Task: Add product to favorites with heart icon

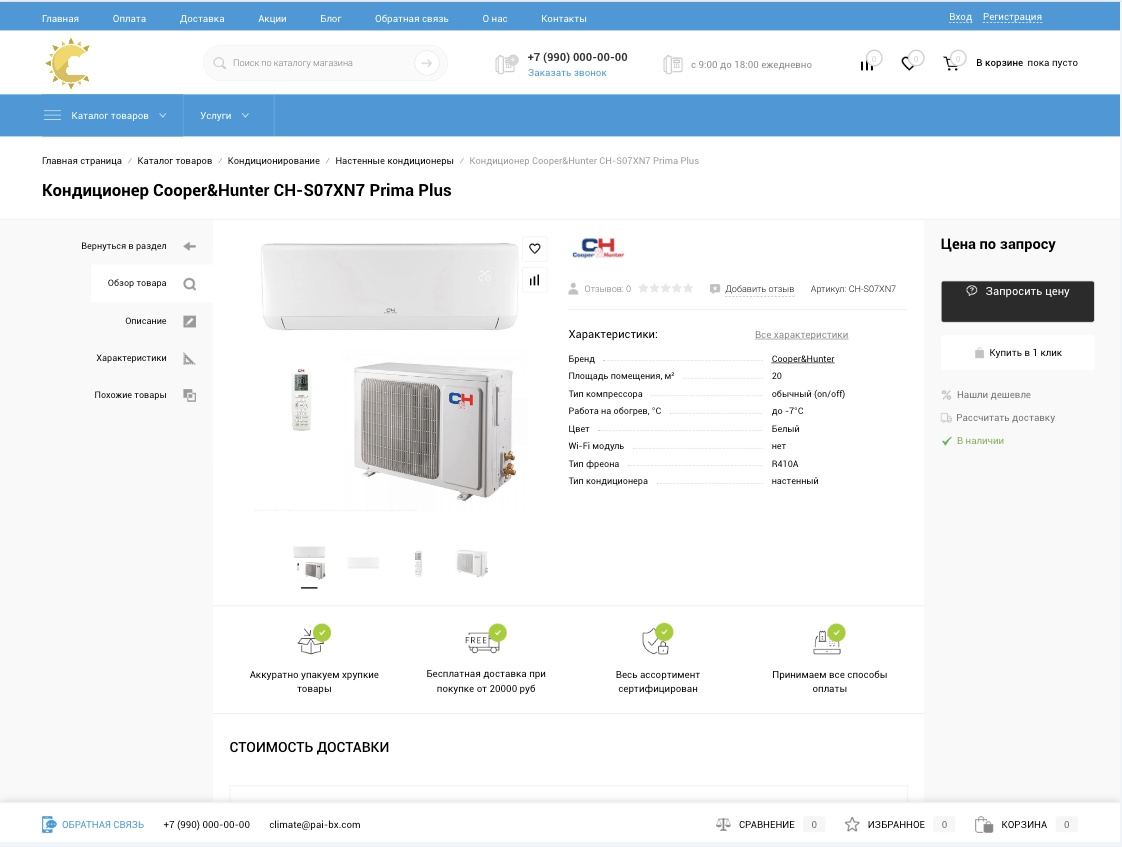Action: tap(535, 249)
